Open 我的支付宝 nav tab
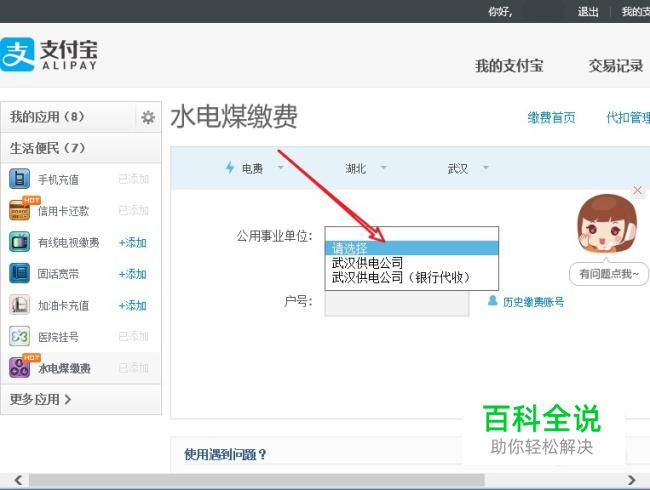 click(509, 66)
